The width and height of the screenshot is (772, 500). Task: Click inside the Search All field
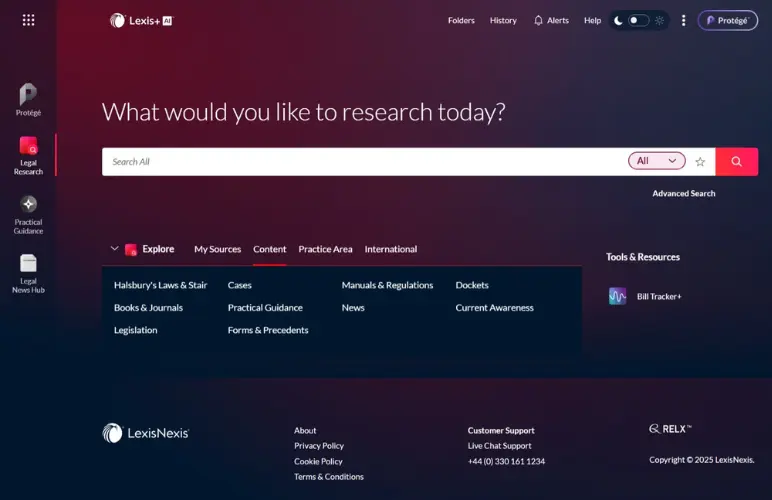pyautogui.click(x=360, y=161)
